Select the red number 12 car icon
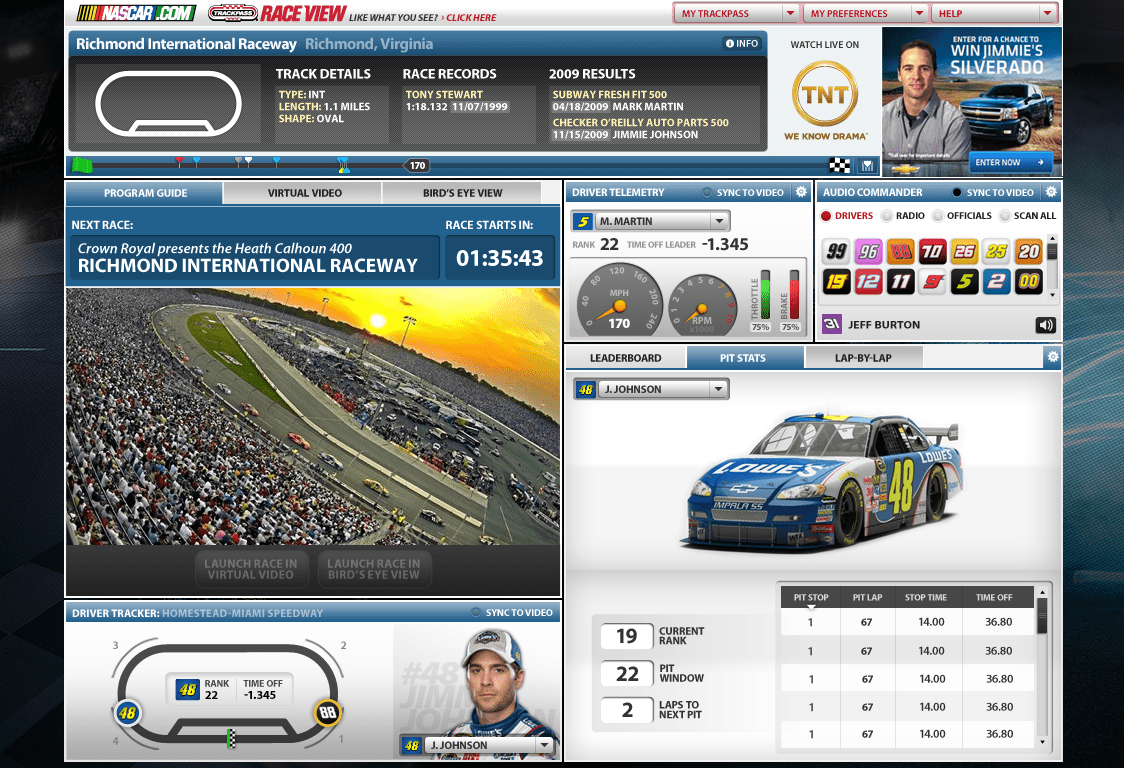 (x=868, y=282)
